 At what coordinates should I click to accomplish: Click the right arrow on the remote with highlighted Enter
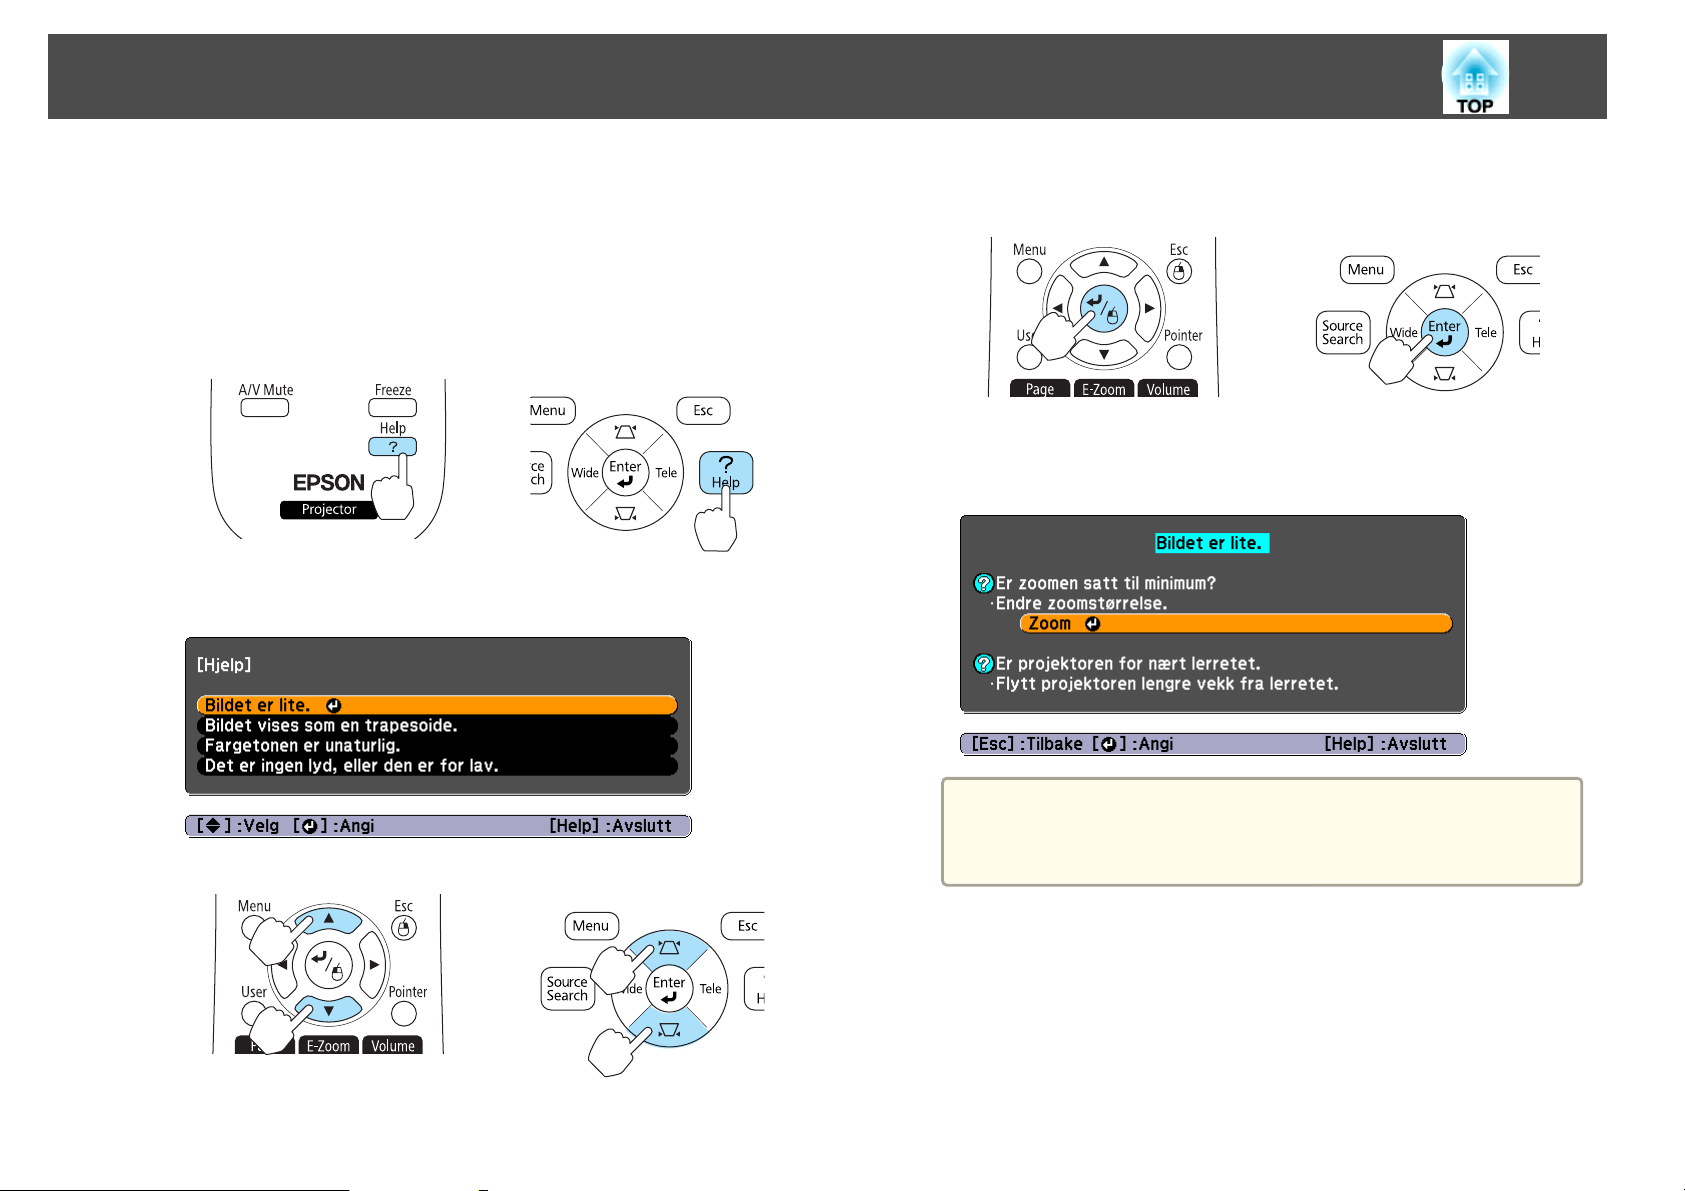coord(1150,309)
